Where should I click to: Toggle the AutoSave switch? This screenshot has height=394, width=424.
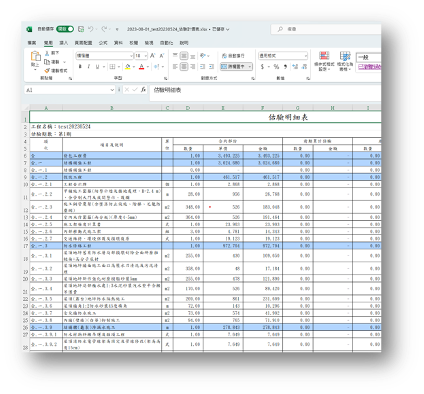click(x=65, y=29)
